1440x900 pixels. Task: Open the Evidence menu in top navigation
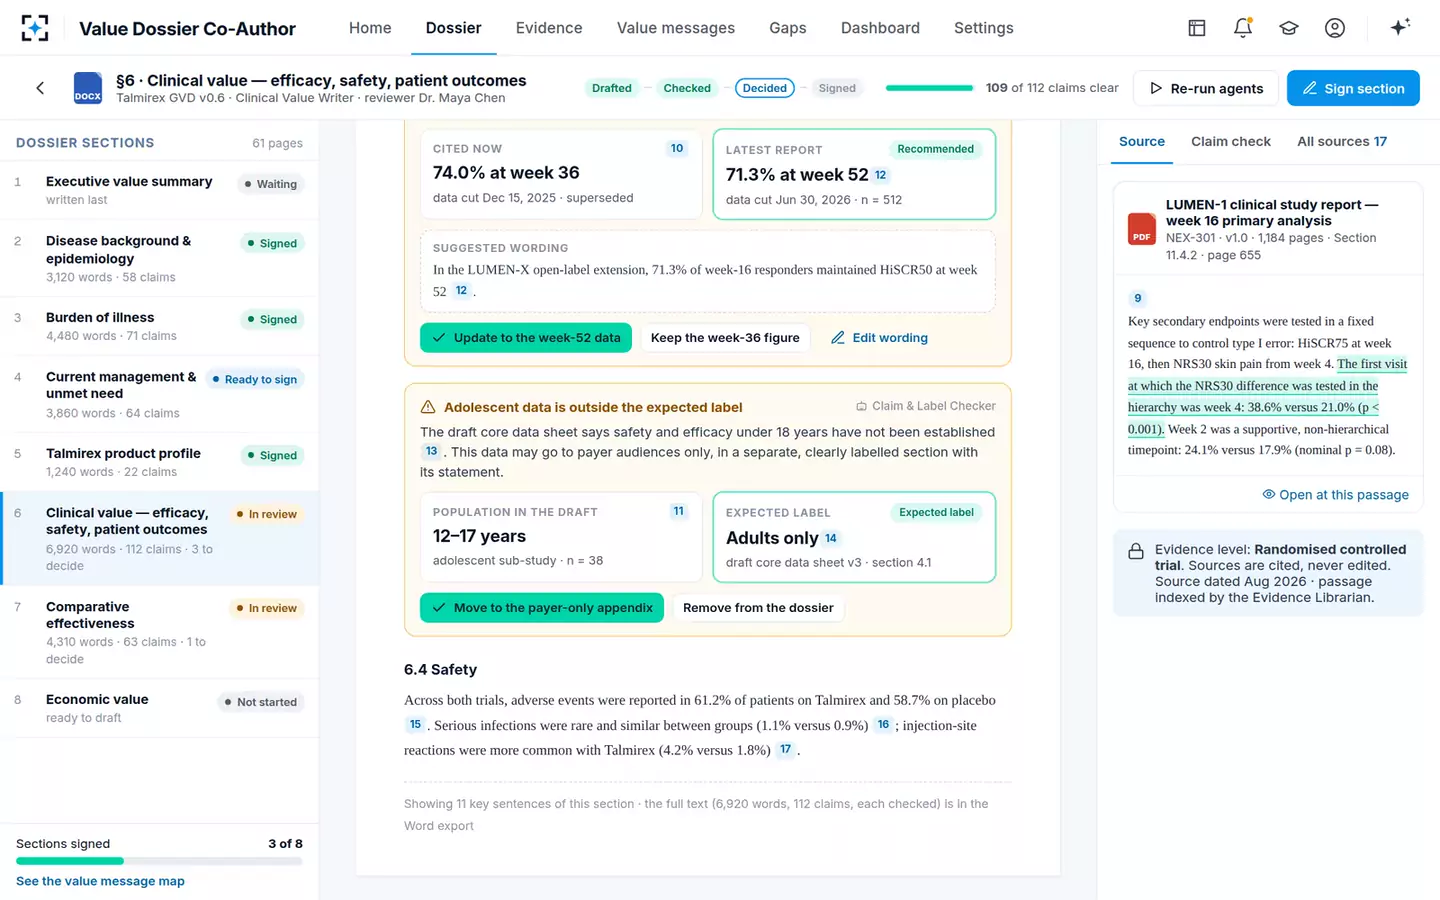click(549, 28)
